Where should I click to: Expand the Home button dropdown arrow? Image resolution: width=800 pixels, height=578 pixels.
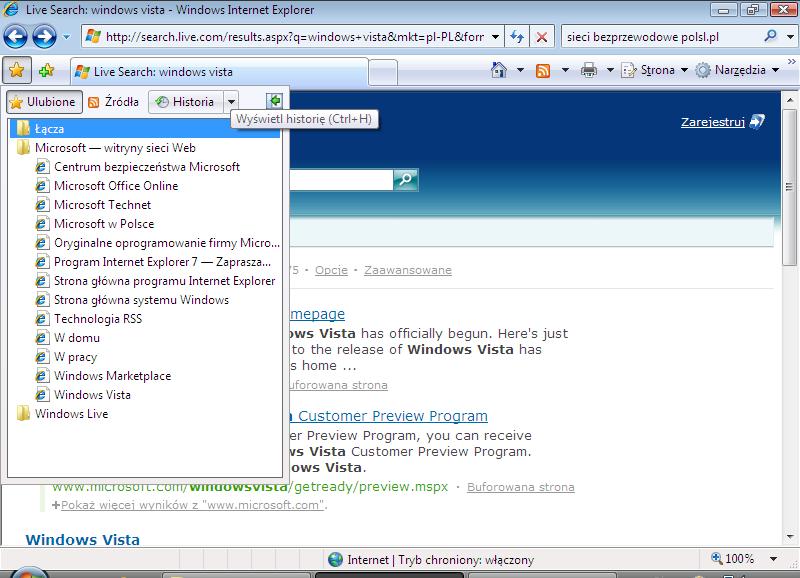click(520, 70)
